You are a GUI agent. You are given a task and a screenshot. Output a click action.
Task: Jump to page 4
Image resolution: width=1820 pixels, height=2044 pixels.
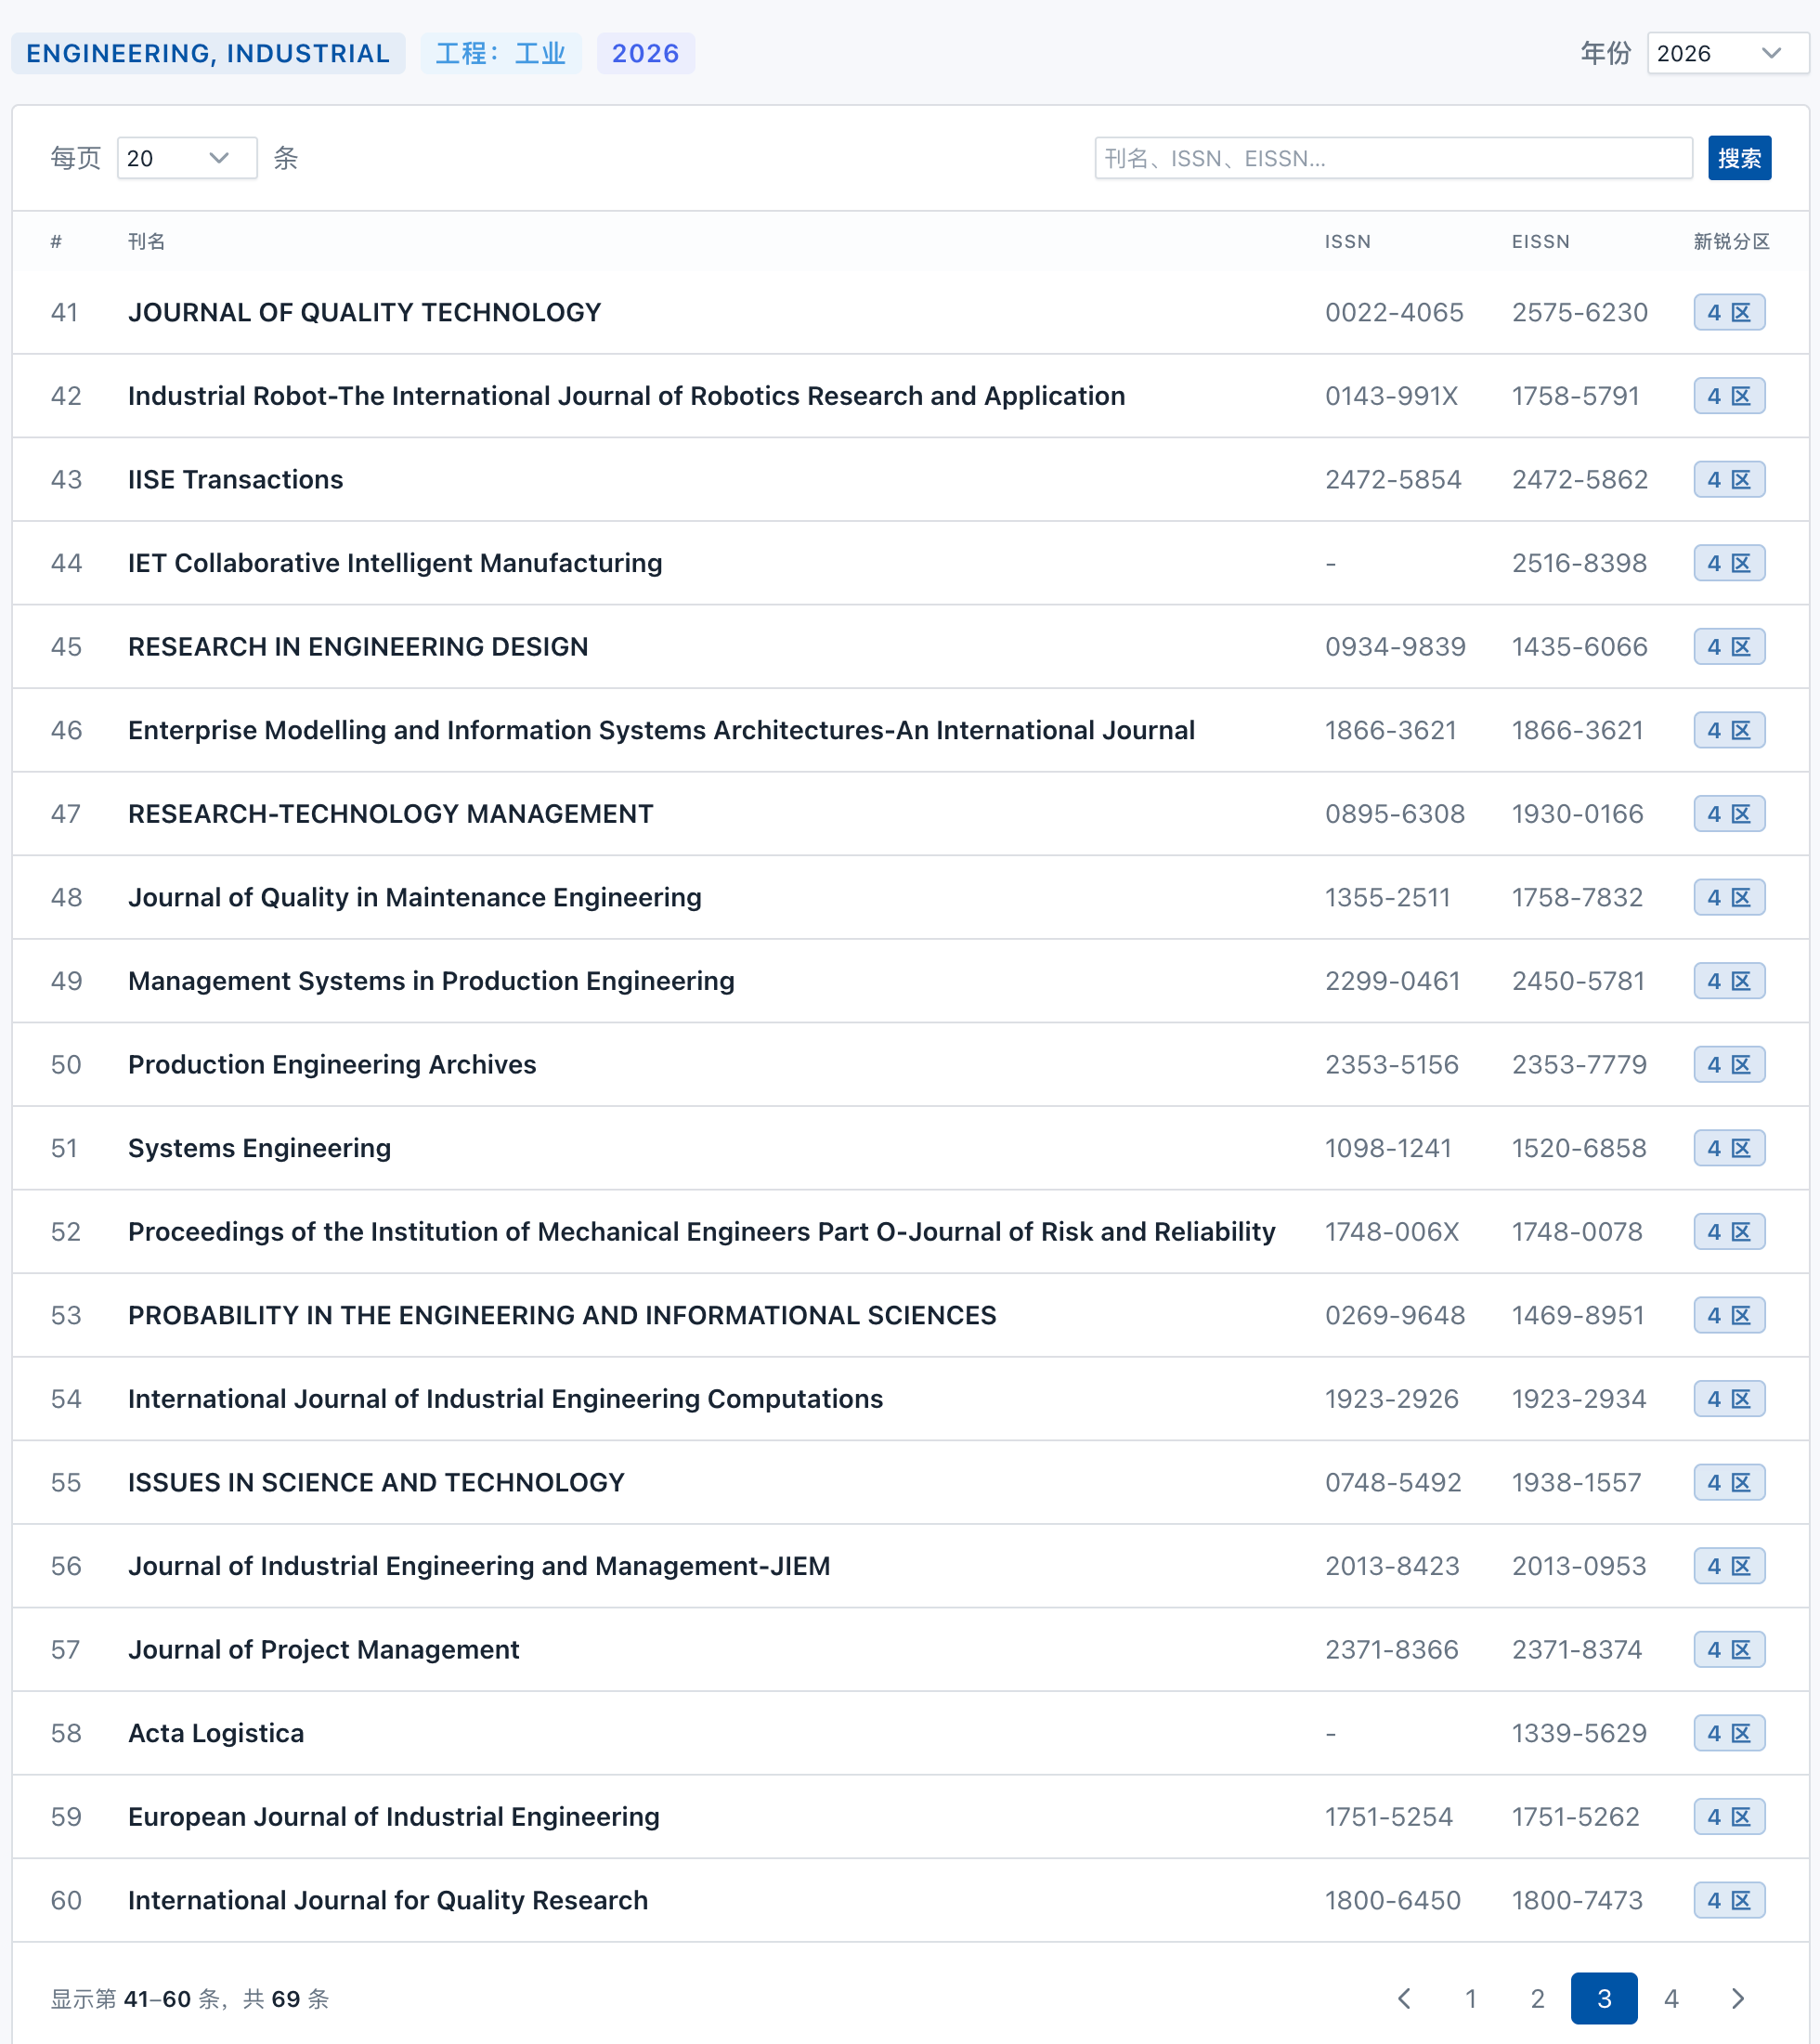(1671, 1998)
